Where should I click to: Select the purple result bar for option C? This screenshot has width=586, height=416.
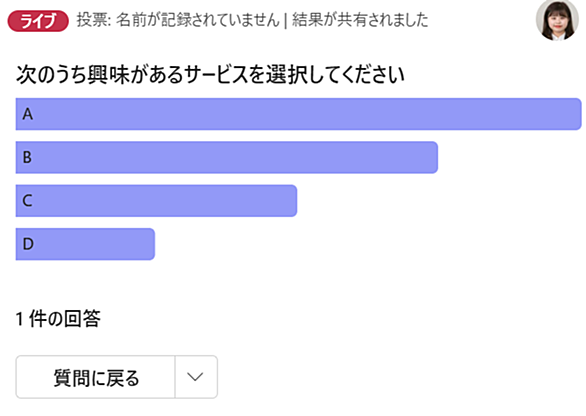156,201
